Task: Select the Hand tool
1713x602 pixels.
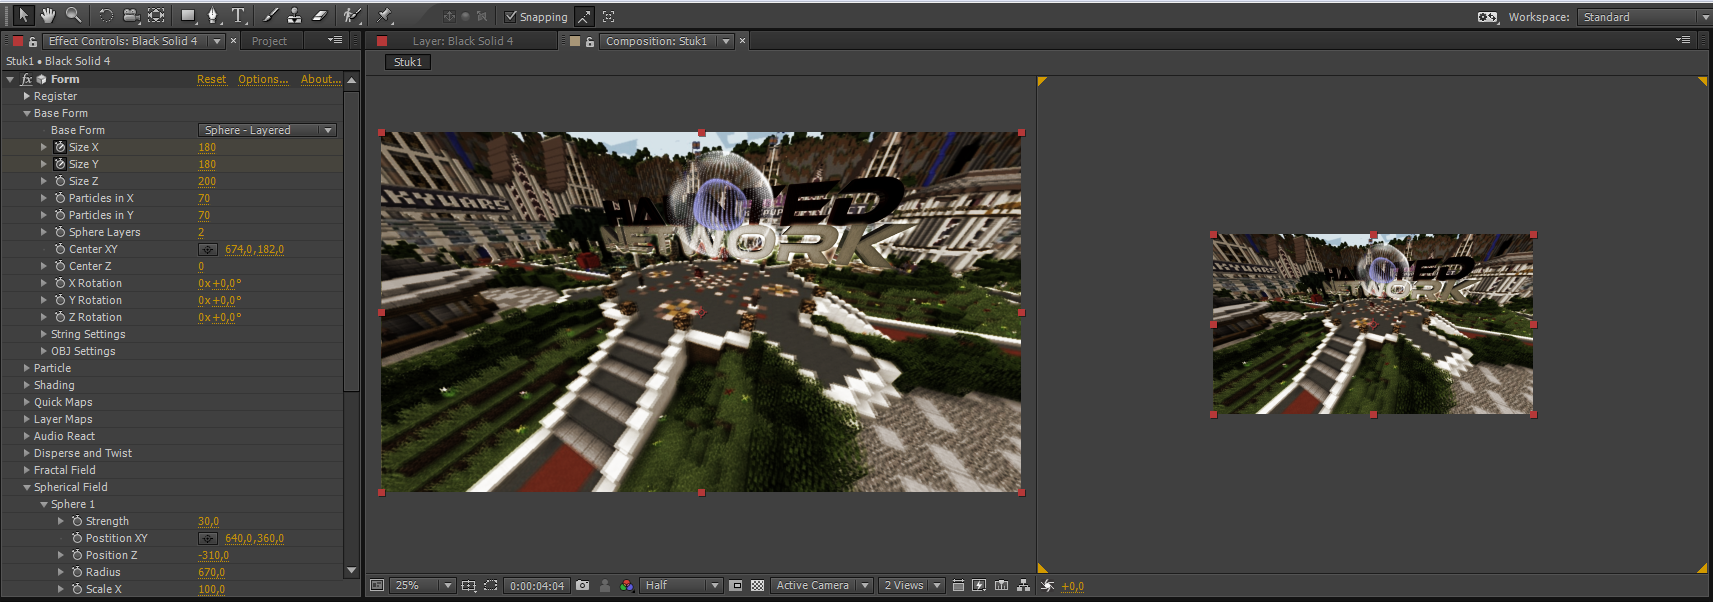Action: (48, 15)
